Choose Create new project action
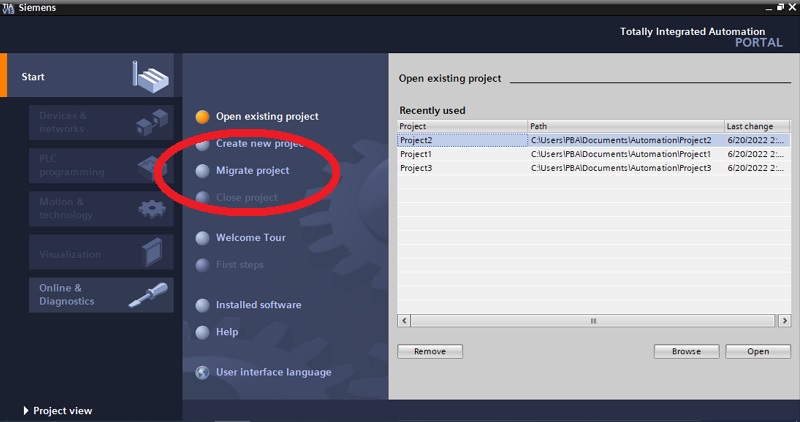This screenshot has height=422, width=800. pyautogui.click(x=260, y=143)
